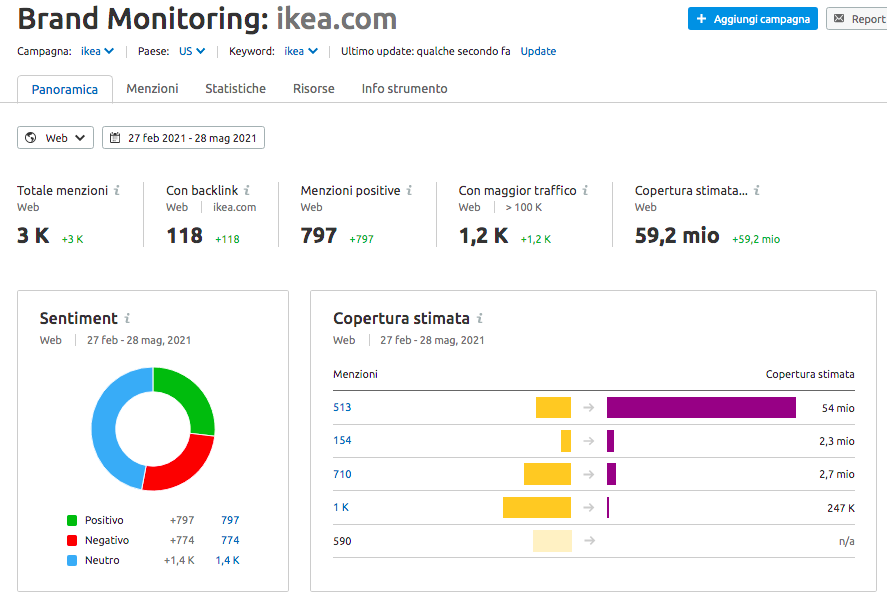The image size is (887, 594).
Task: Open the 1 K mentions link
Action: click(341, 507)
